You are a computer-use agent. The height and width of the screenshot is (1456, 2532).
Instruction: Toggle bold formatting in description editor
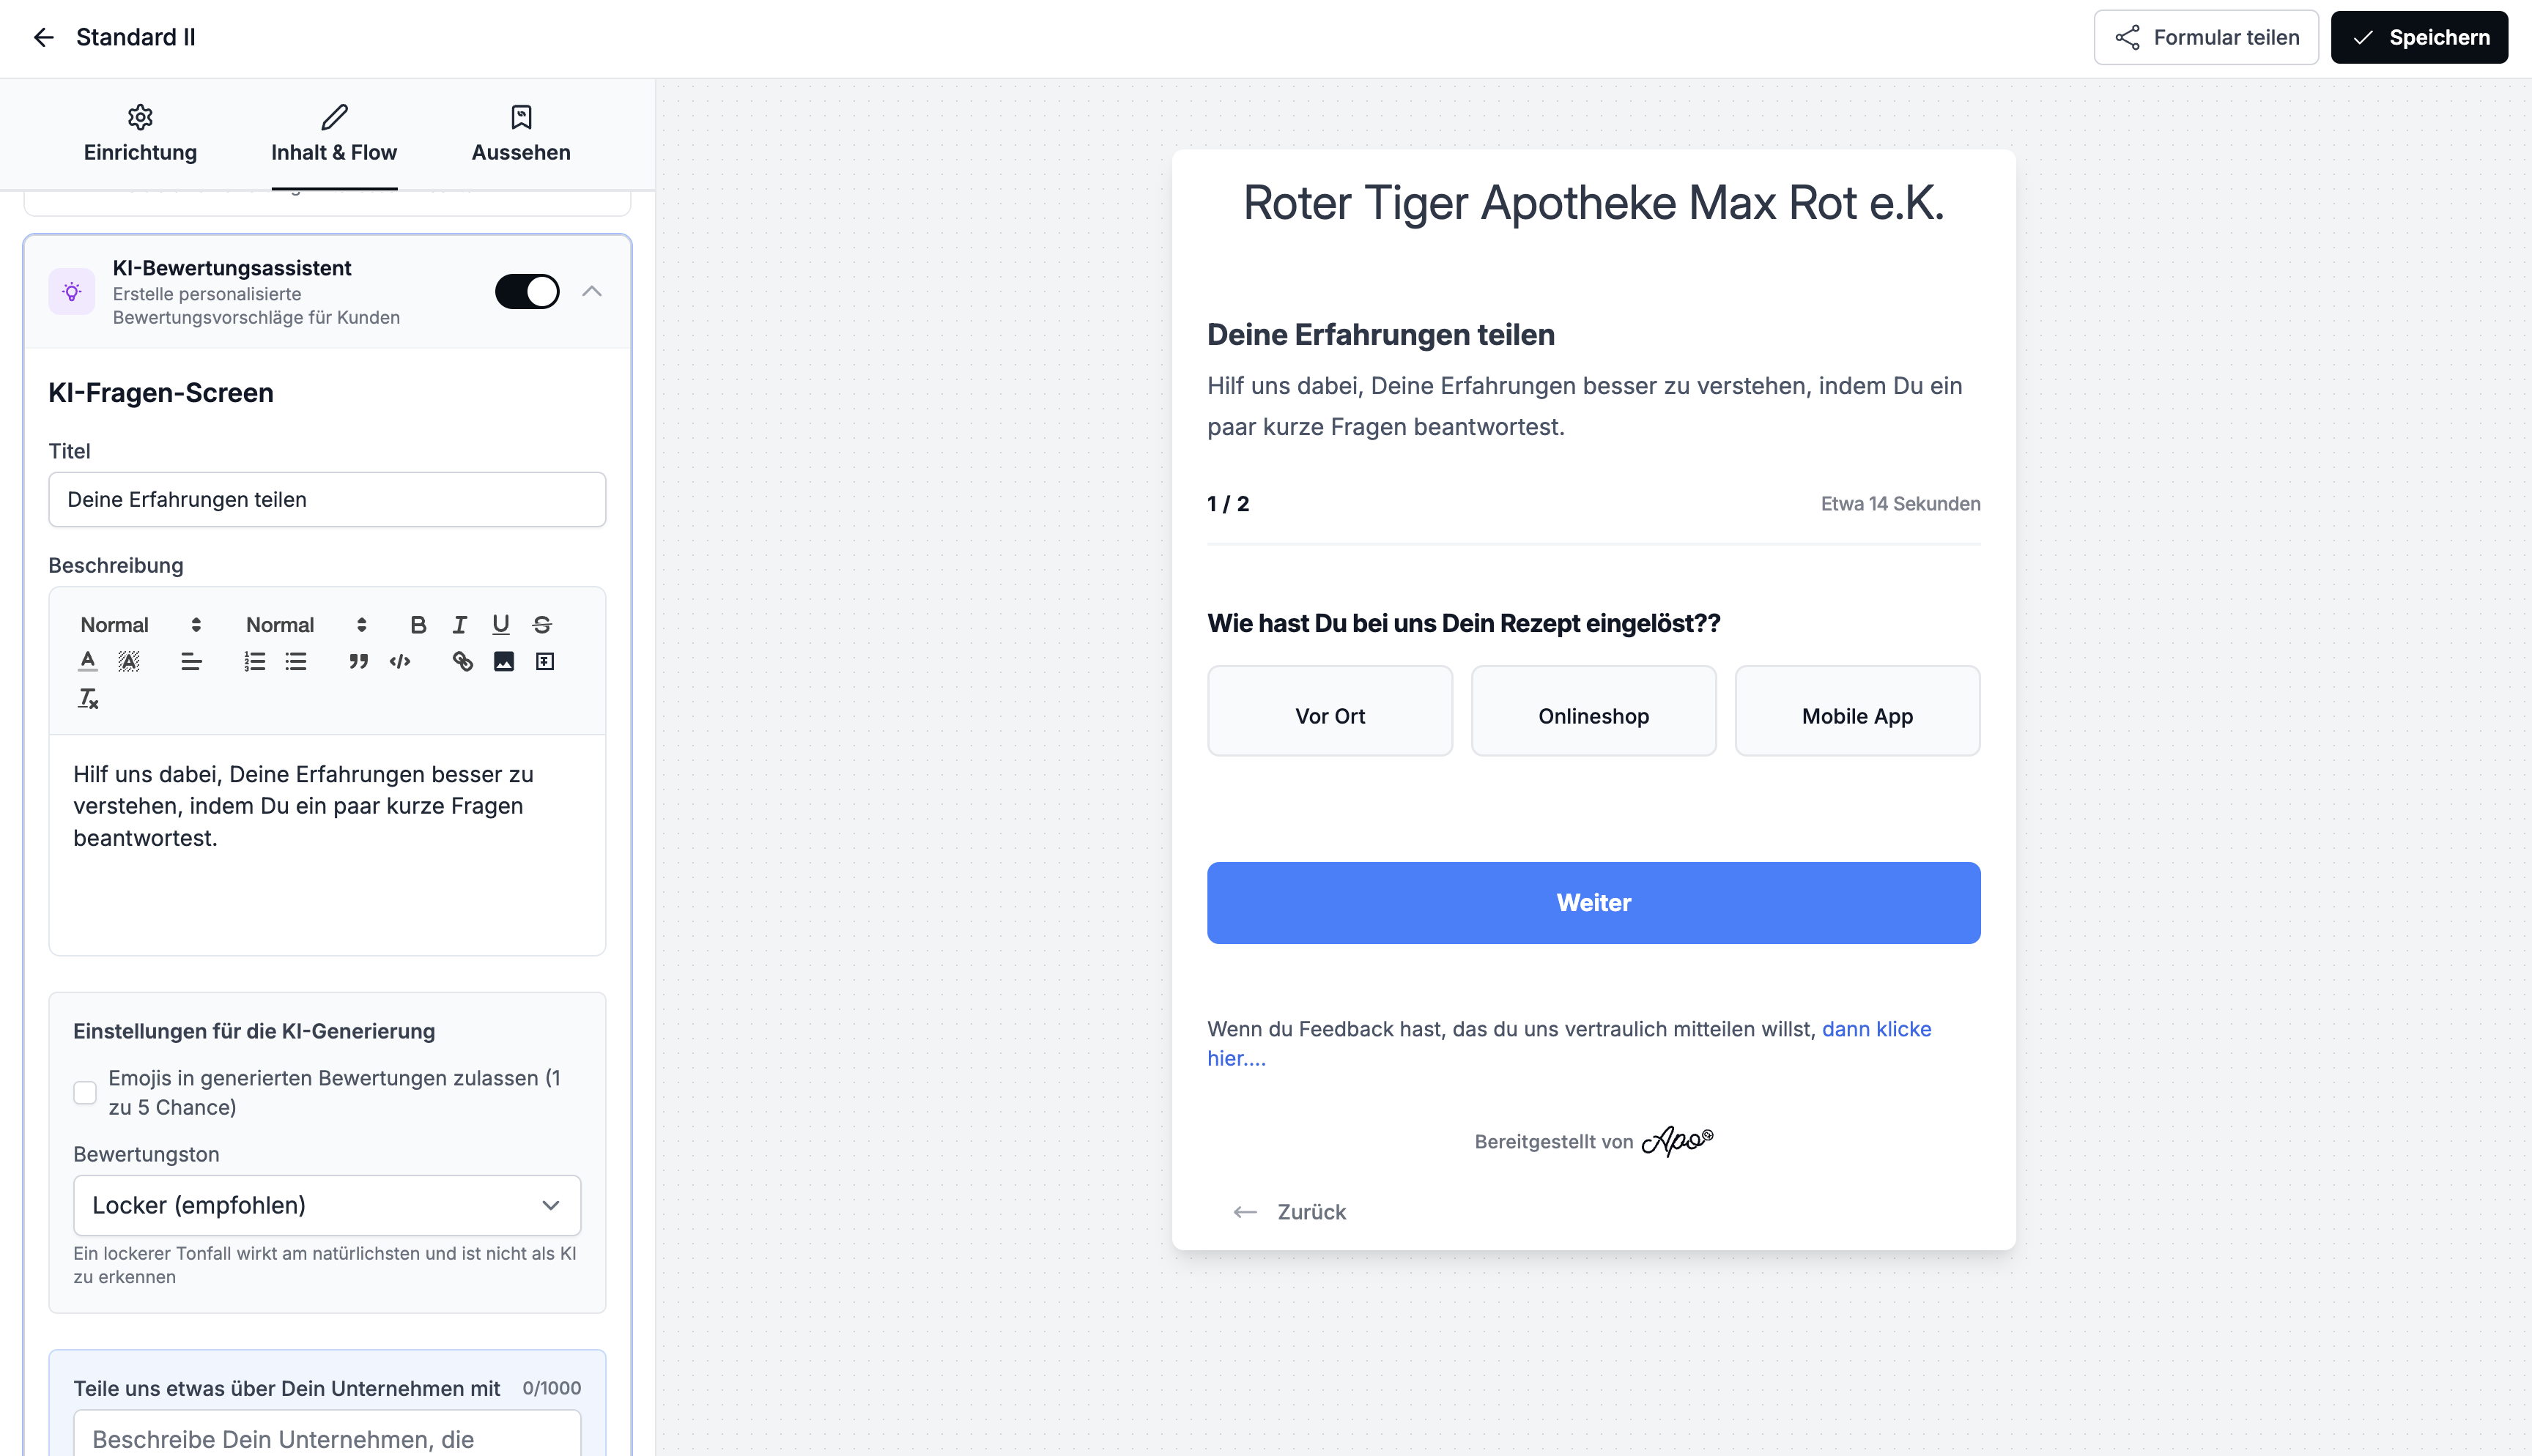tap(418, 625)
